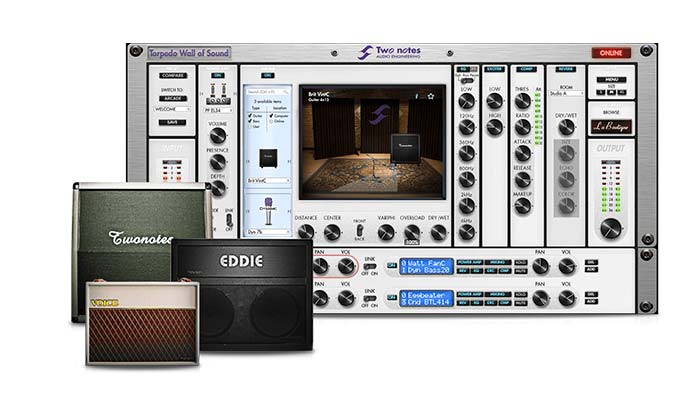Viewport: 699px width, 393px height.
Task: Click the COMPARE button
Action: (173, 75)
